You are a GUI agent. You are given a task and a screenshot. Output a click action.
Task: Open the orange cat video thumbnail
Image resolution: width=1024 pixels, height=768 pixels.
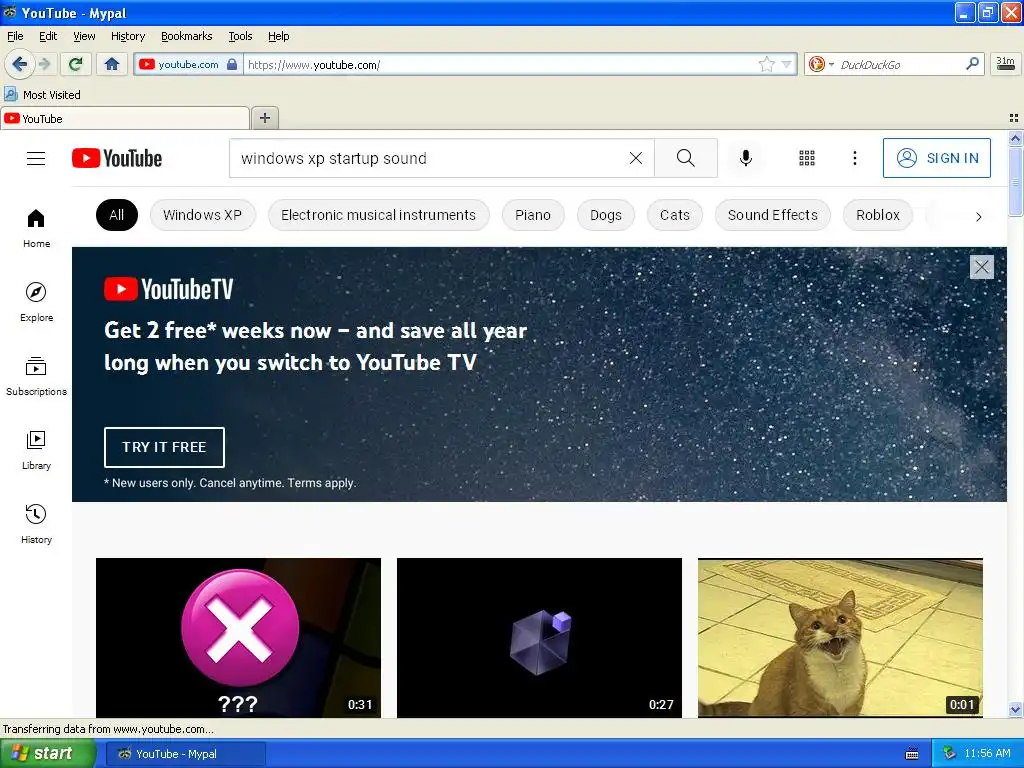[x=840, y=637]
